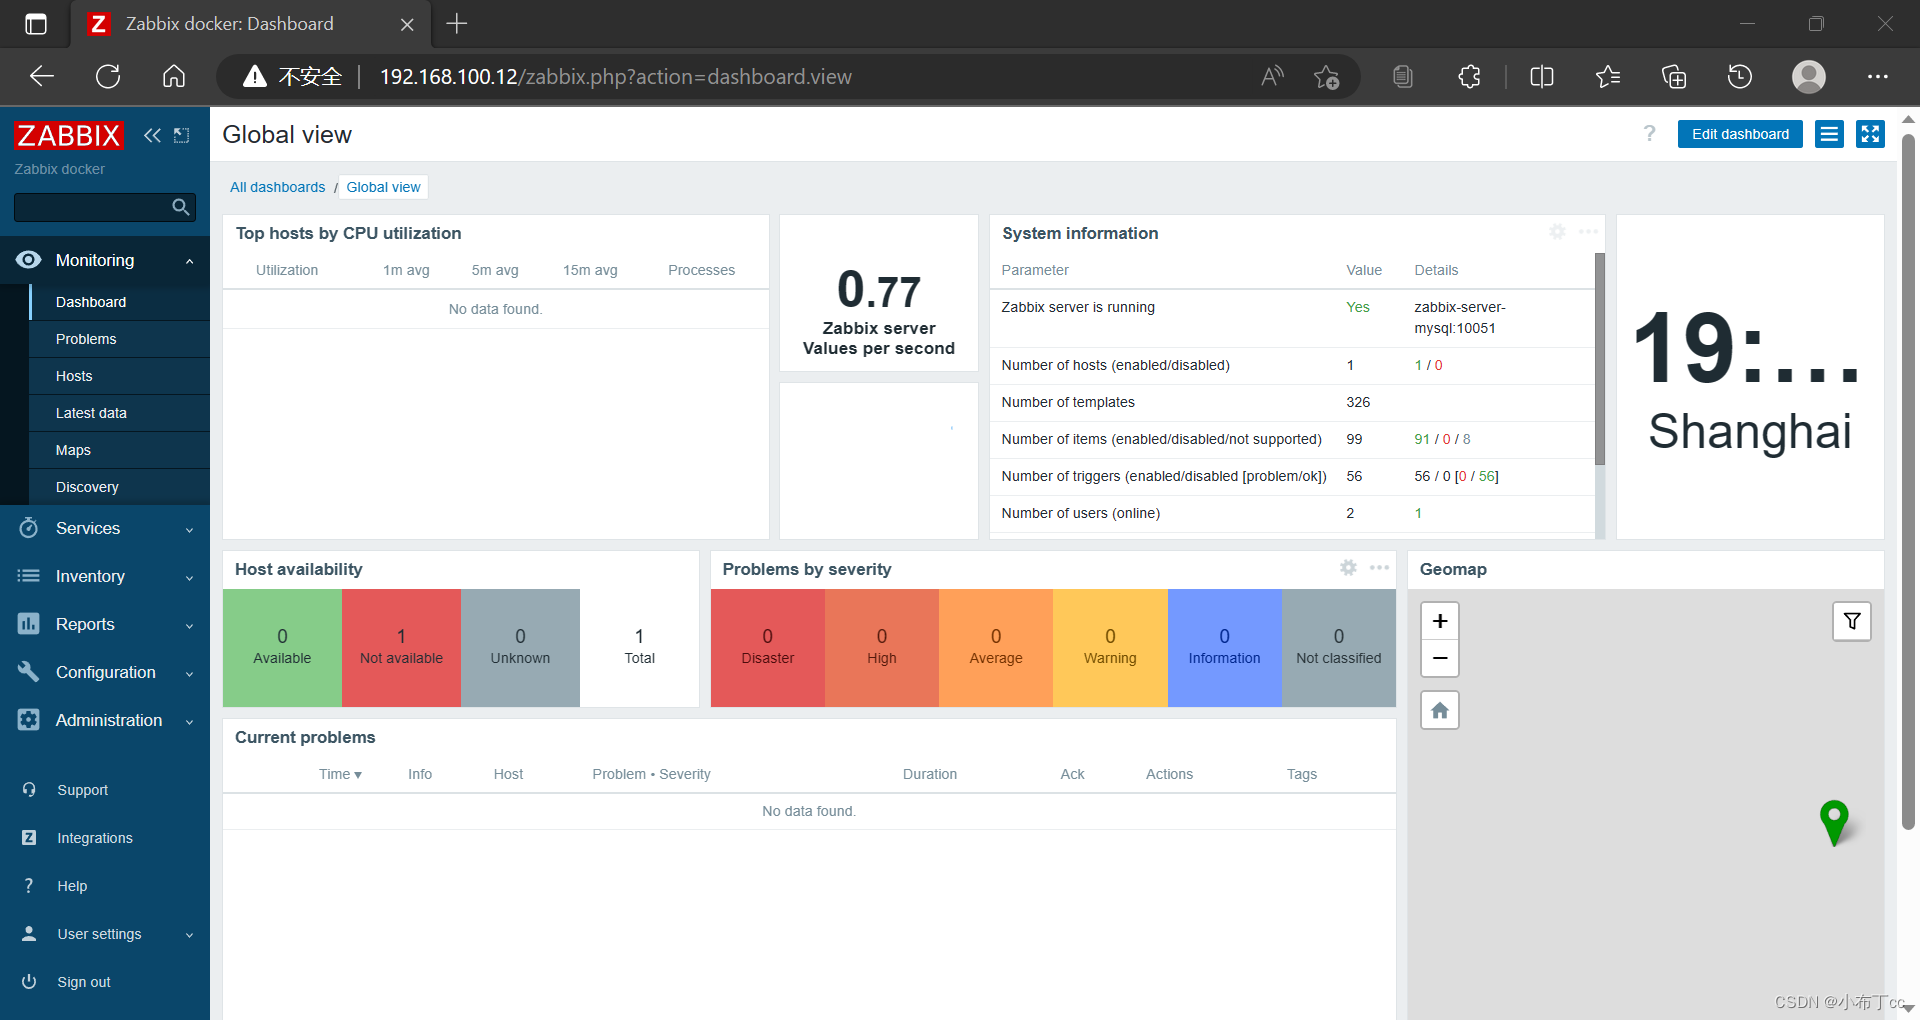Open dashboard list menu icon
1920x1020 pixels.
tap(1829, 134)
